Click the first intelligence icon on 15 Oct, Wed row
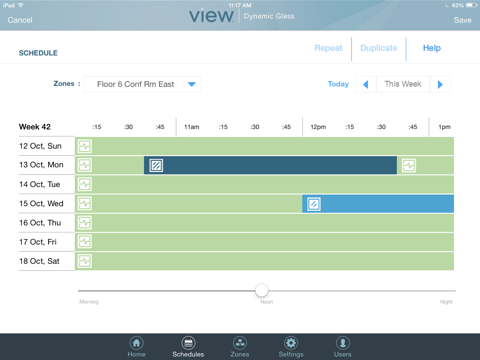 (85, 204)
